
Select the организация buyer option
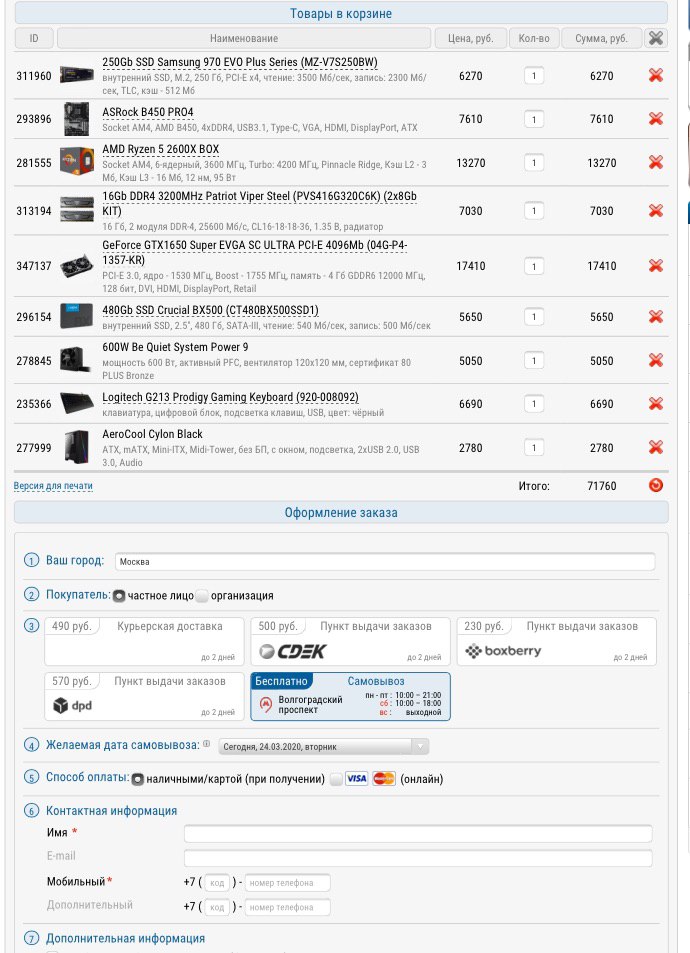click(x=202, y=596)
